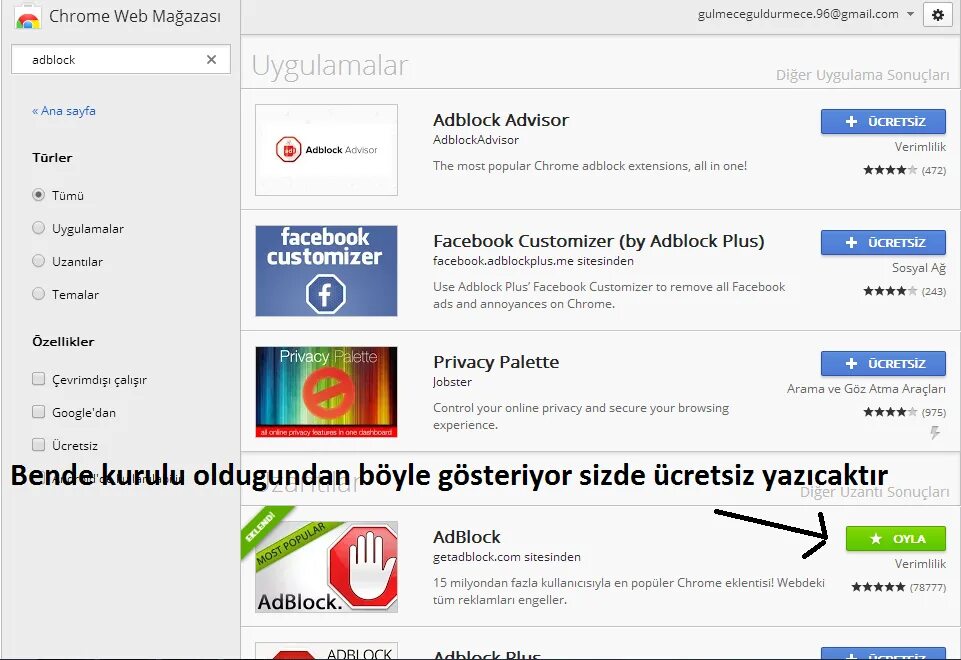Click the Verimlilik label under the OYLA button
The image size is (961, 660).
click(920, 563)
